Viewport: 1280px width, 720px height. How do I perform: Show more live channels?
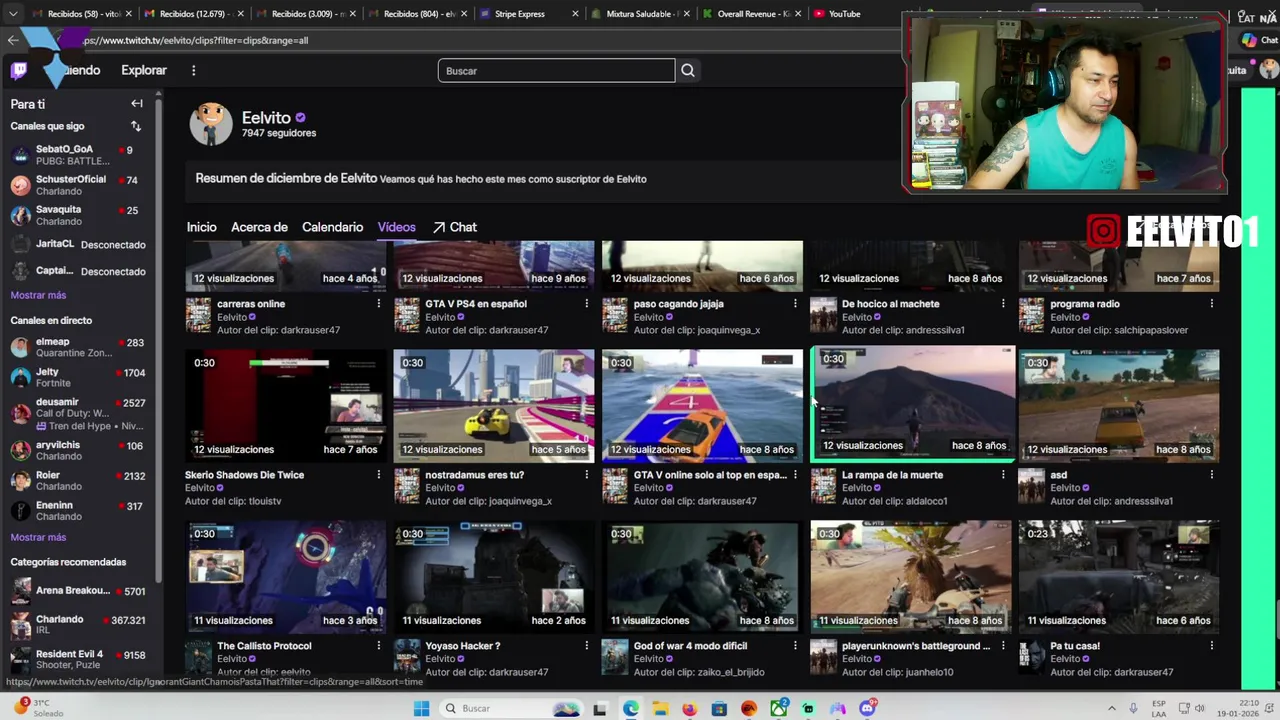click(38, 537)
